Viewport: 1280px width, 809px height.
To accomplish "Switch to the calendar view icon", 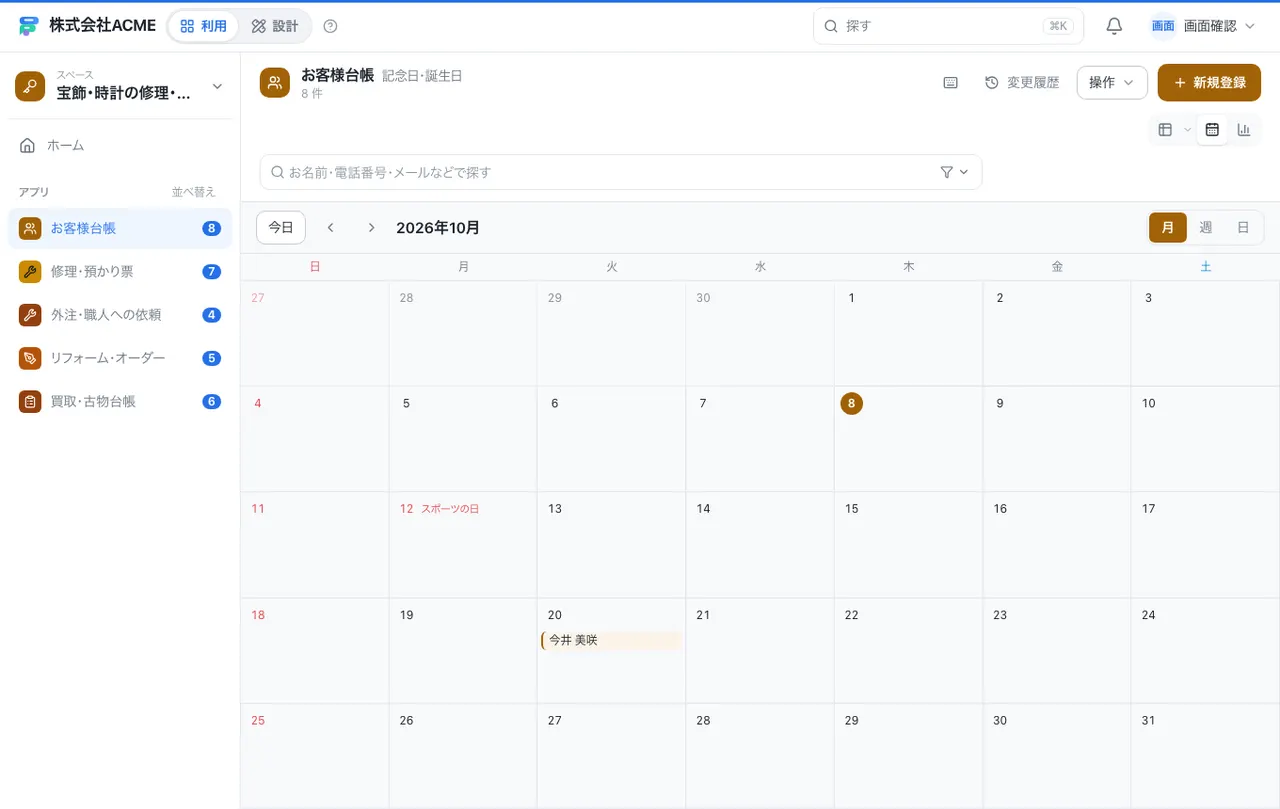I will (1212, 129).
